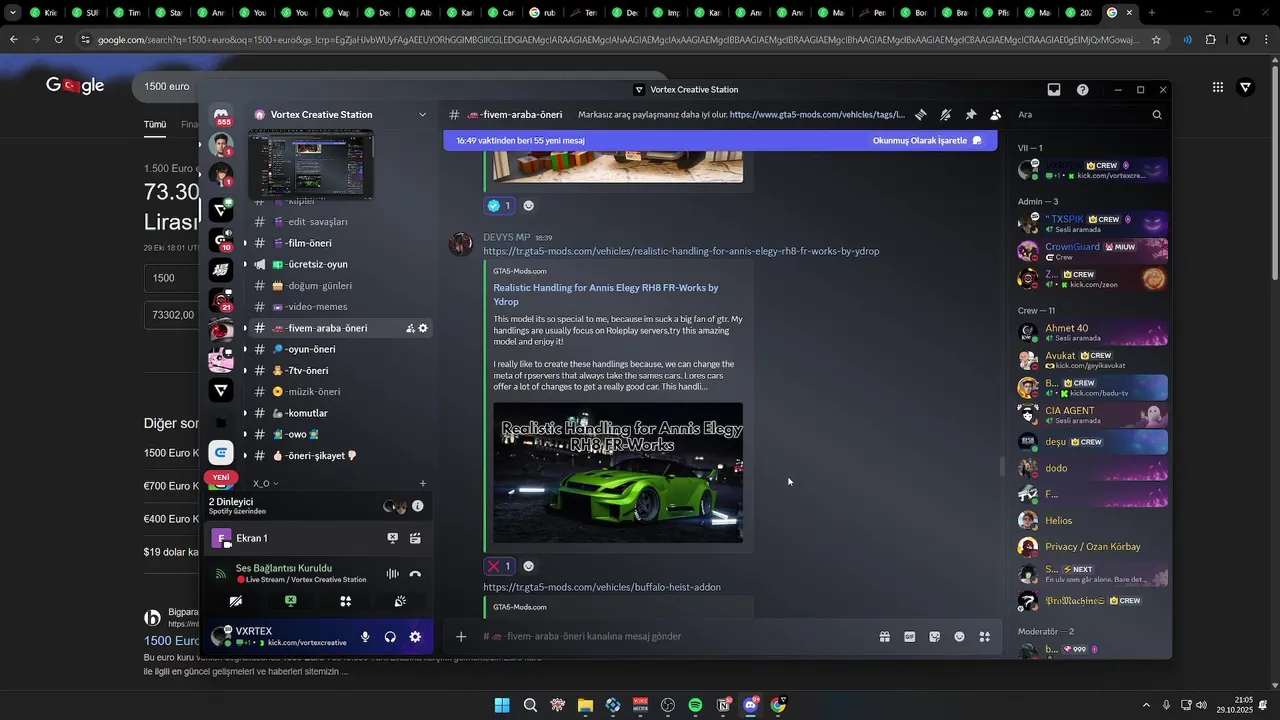Click the Spotify listeners info icon
The height and width of the screenshot is (720, 1280).
[418, 506]
